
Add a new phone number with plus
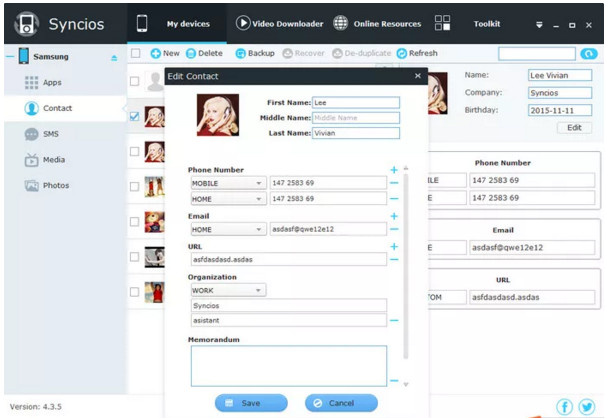(394, 170)
